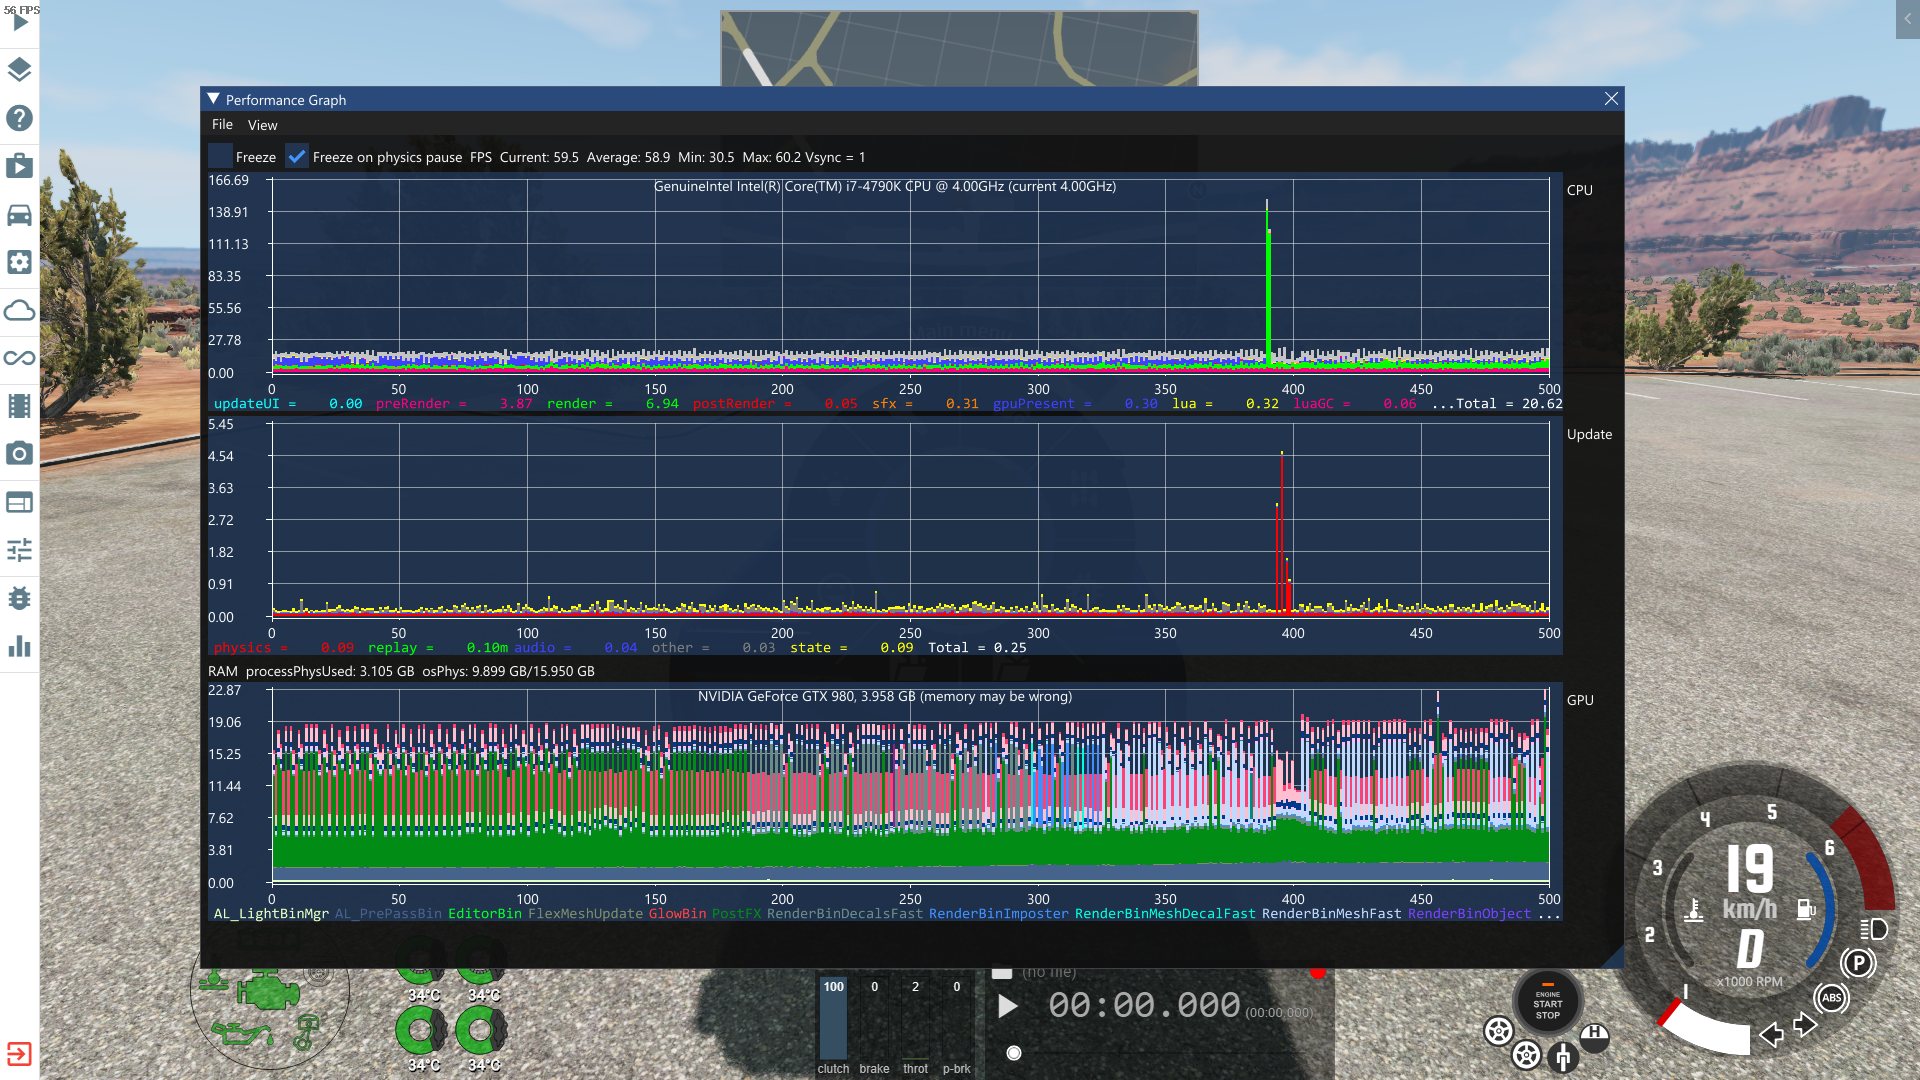
Task: Click the 'gpuPresent' legend label
Action: [x=1033, y=404]
